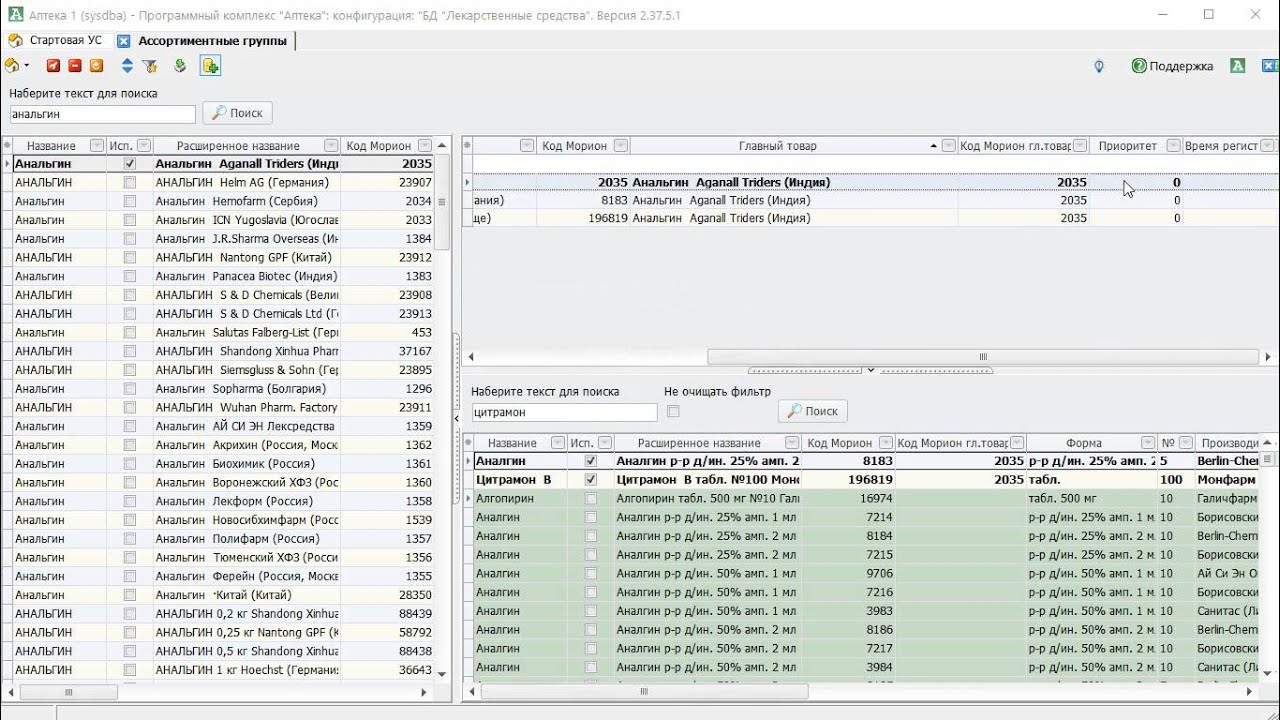Open Форма column filter dropdown
The width and height of the screenshot is (1280, 720).
(1148, 443)
